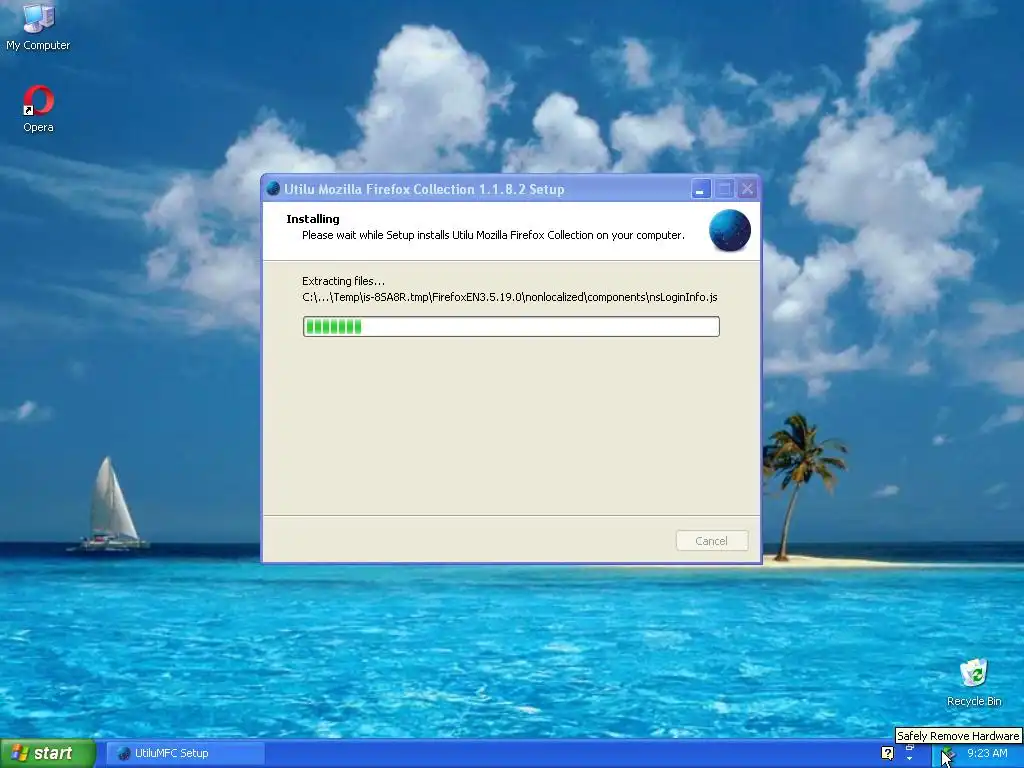Image resolution: width=1024 pixels, height=768 pixels.
Task: Click the Safely Remove Hardware tooltip
Action: point(958,735)
